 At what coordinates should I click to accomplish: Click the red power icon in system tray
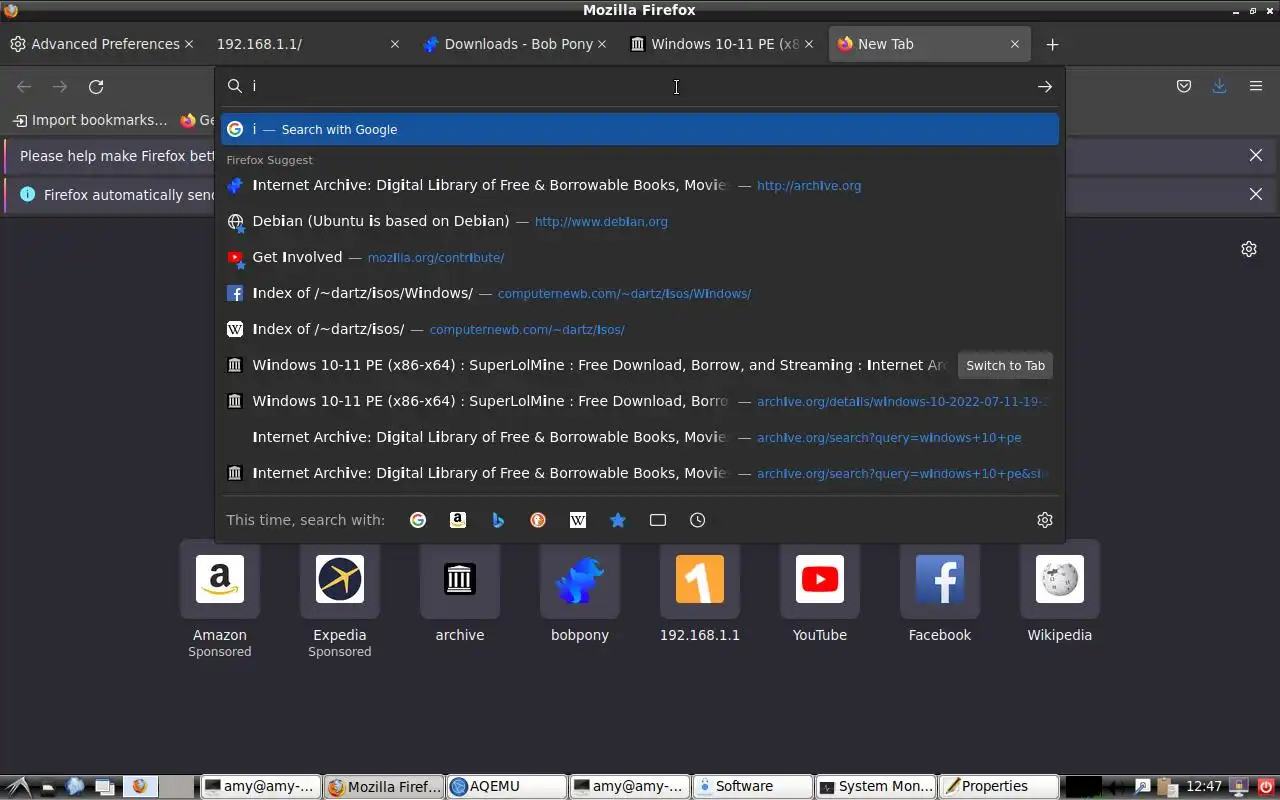pyautogui.click(x=1266, y=787)
